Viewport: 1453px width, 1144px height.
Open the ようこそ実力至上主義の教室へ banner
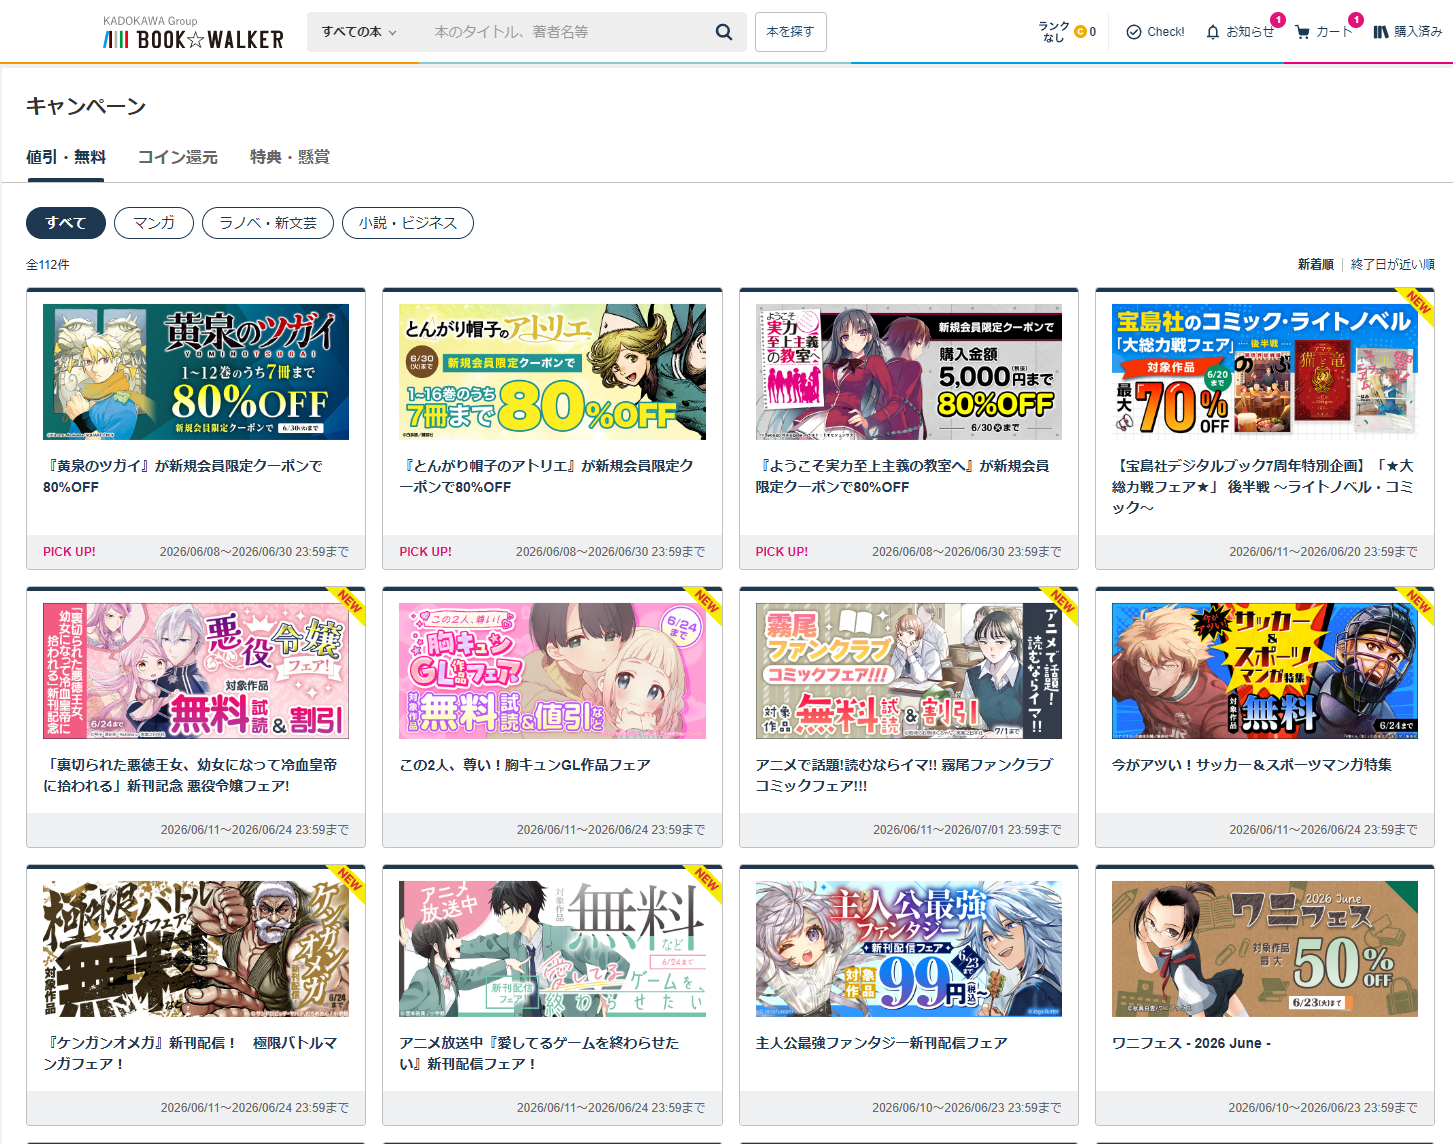click(x=909, y=372)
